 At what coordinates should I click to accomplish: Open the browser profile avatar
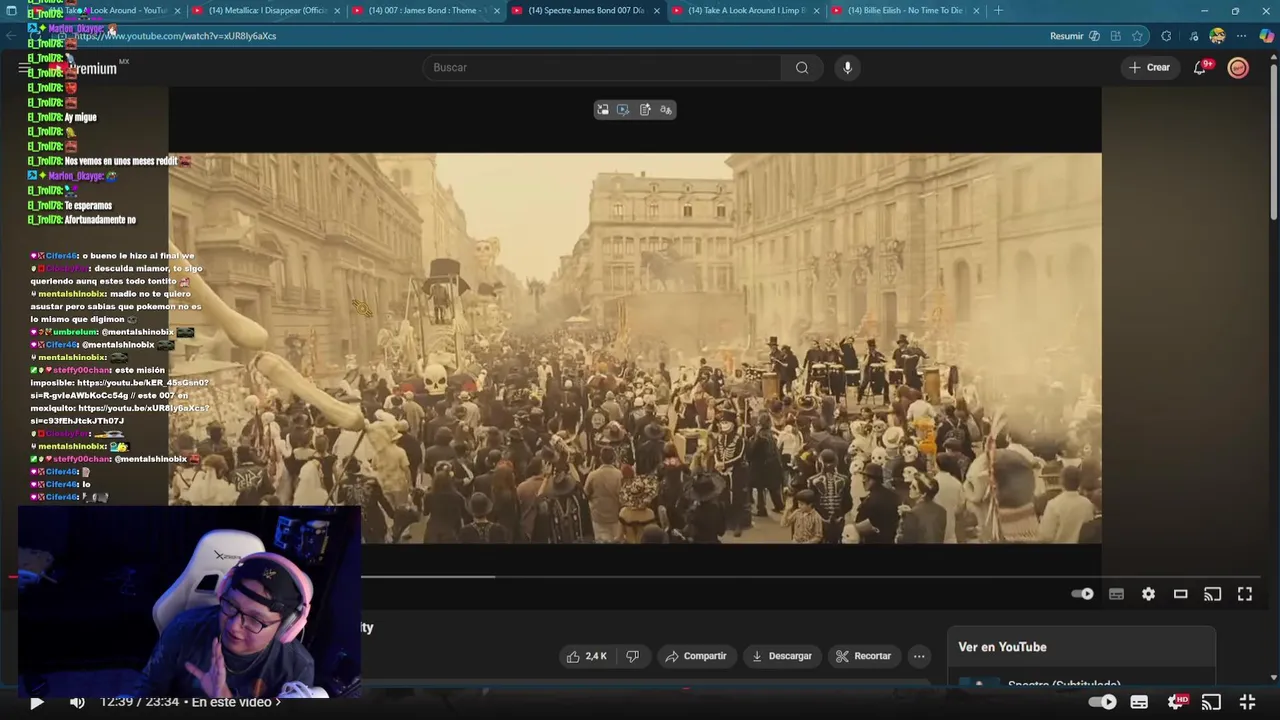pos(1217,36)
